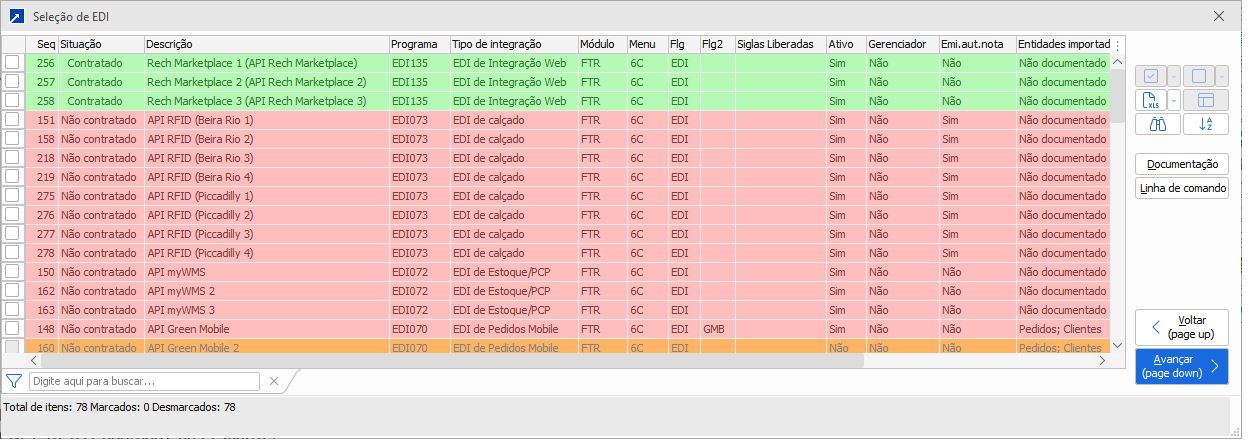This screenshot has height=446, width=1256.
Task: Sort by the Situação column header
Action: tap(101, 45)
